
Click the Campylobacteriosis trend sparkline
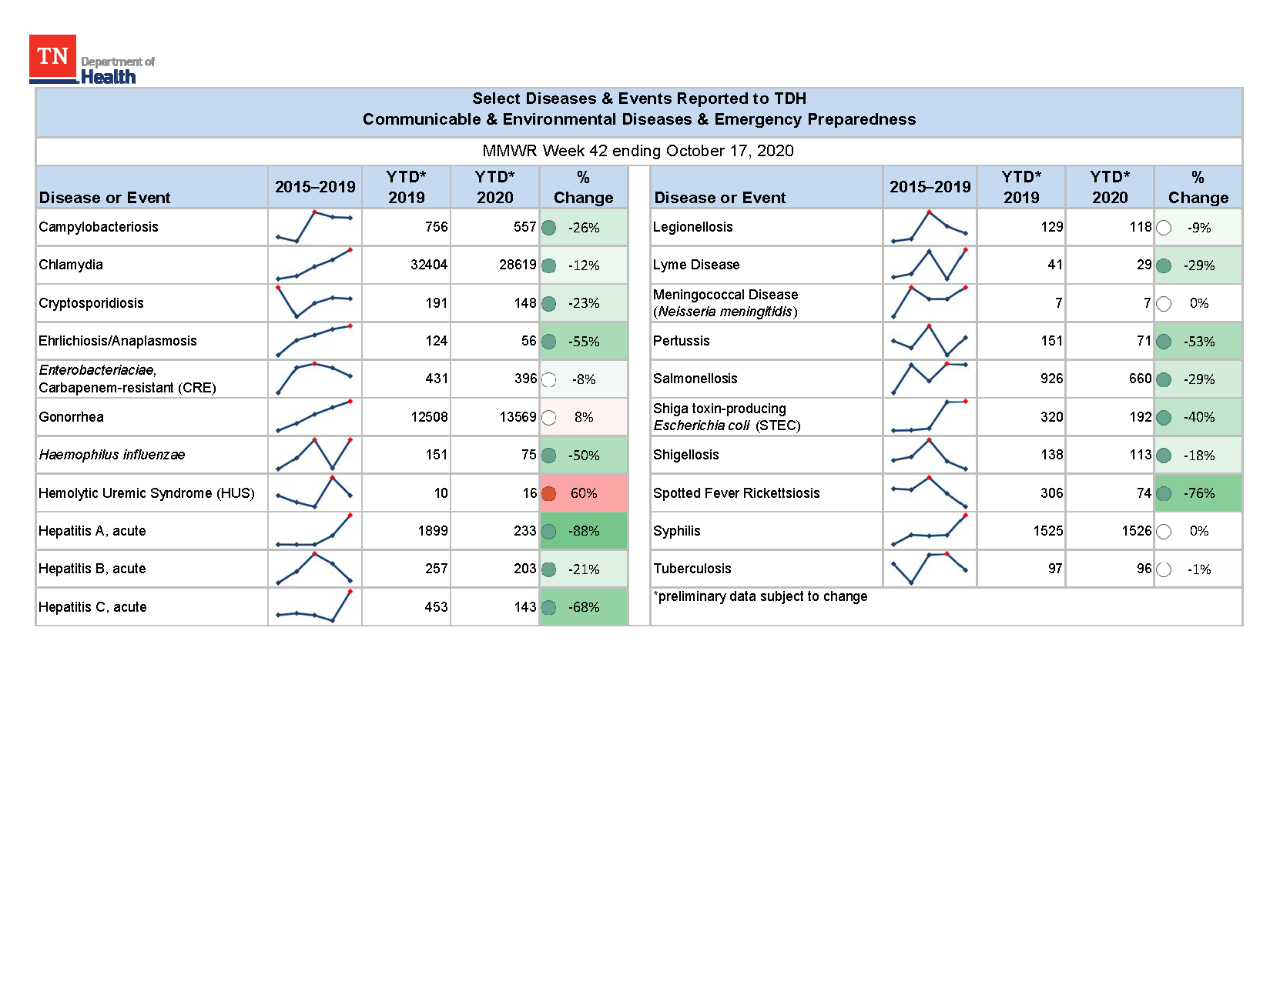pos(314,227)
